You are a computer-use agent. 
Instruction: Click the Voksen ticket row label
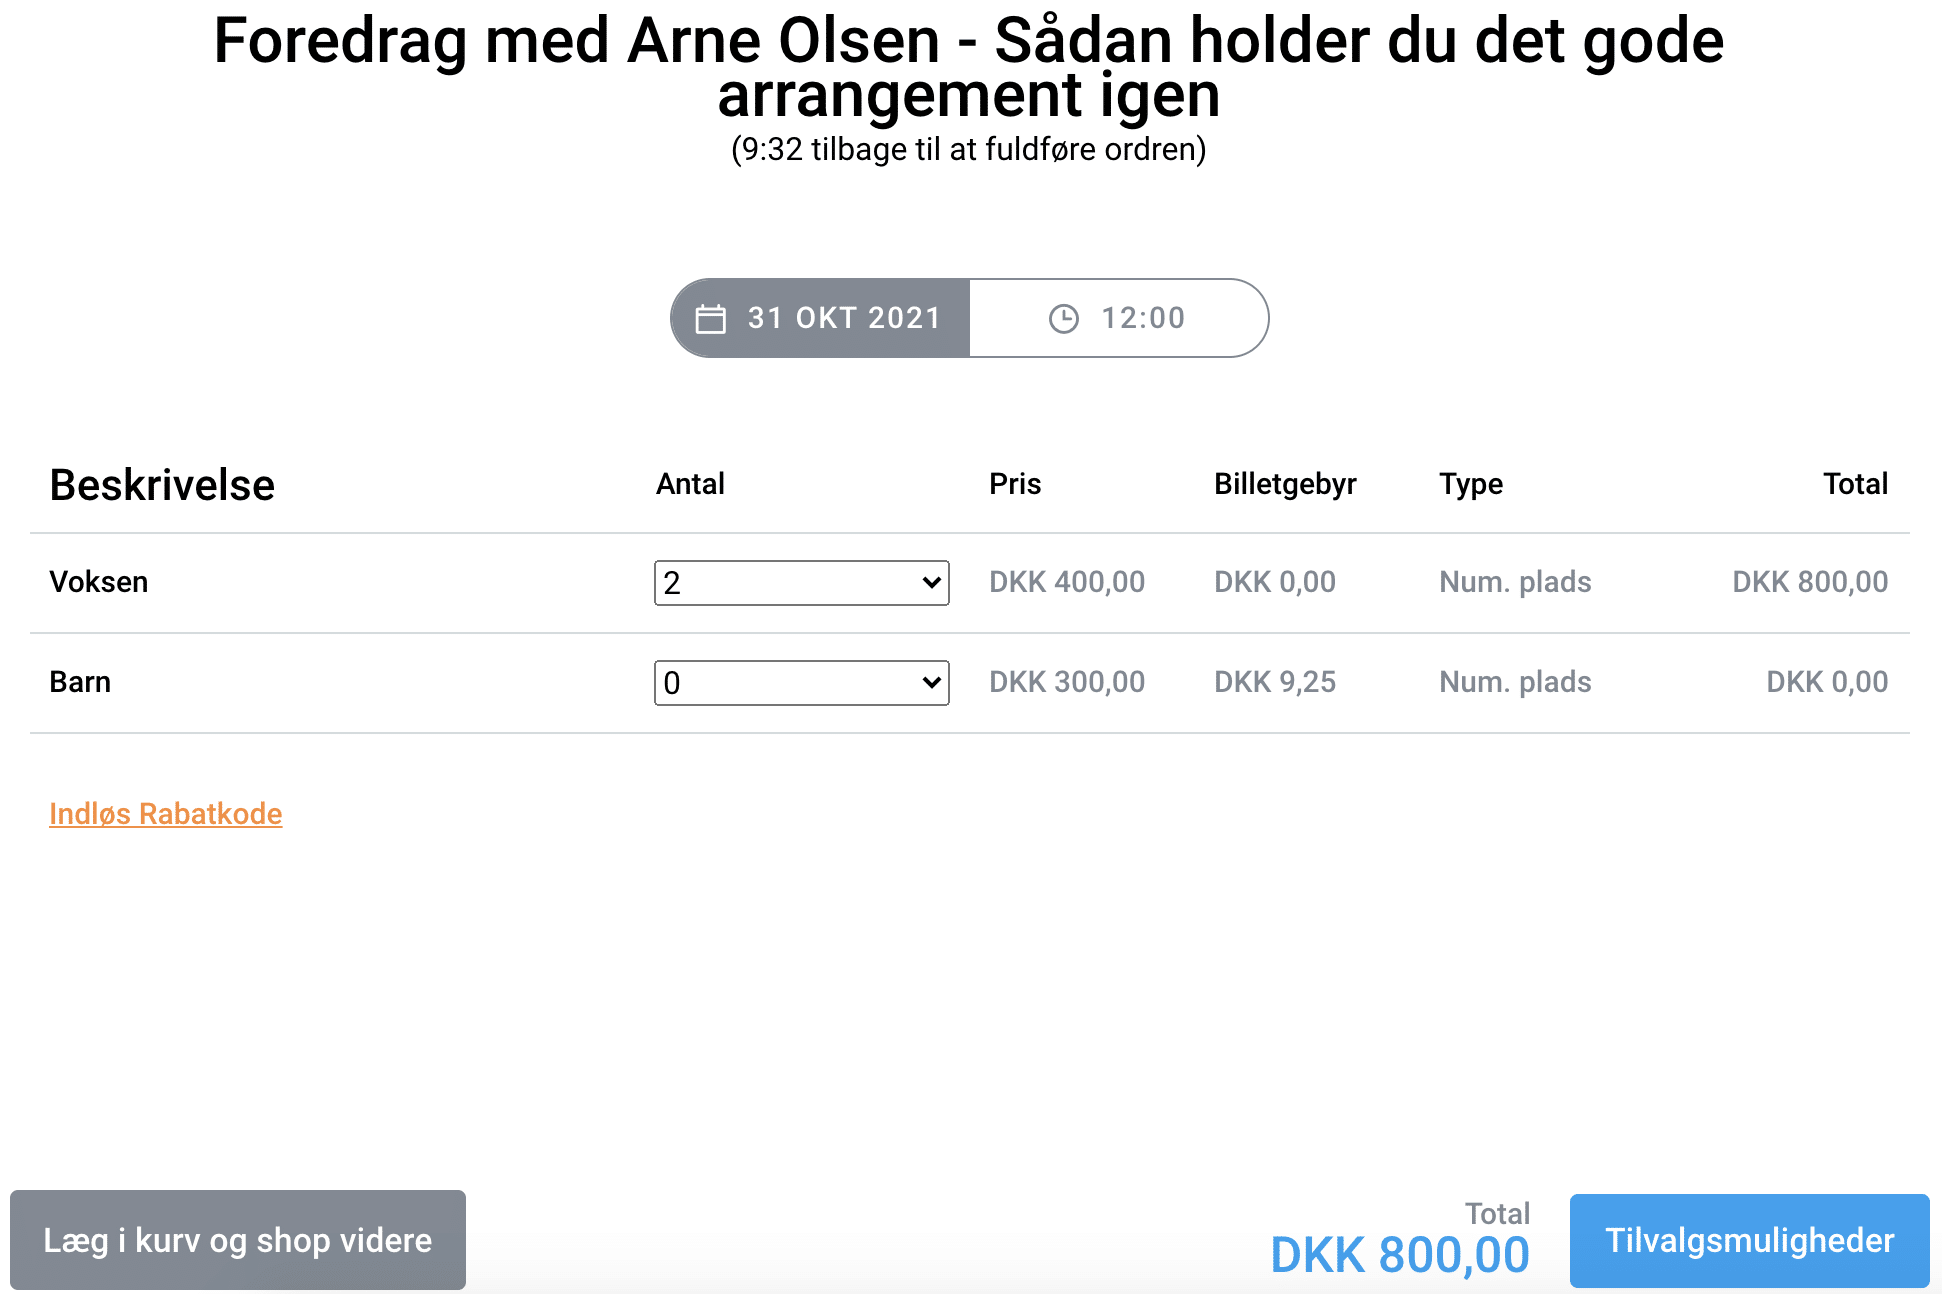(99, 582)
